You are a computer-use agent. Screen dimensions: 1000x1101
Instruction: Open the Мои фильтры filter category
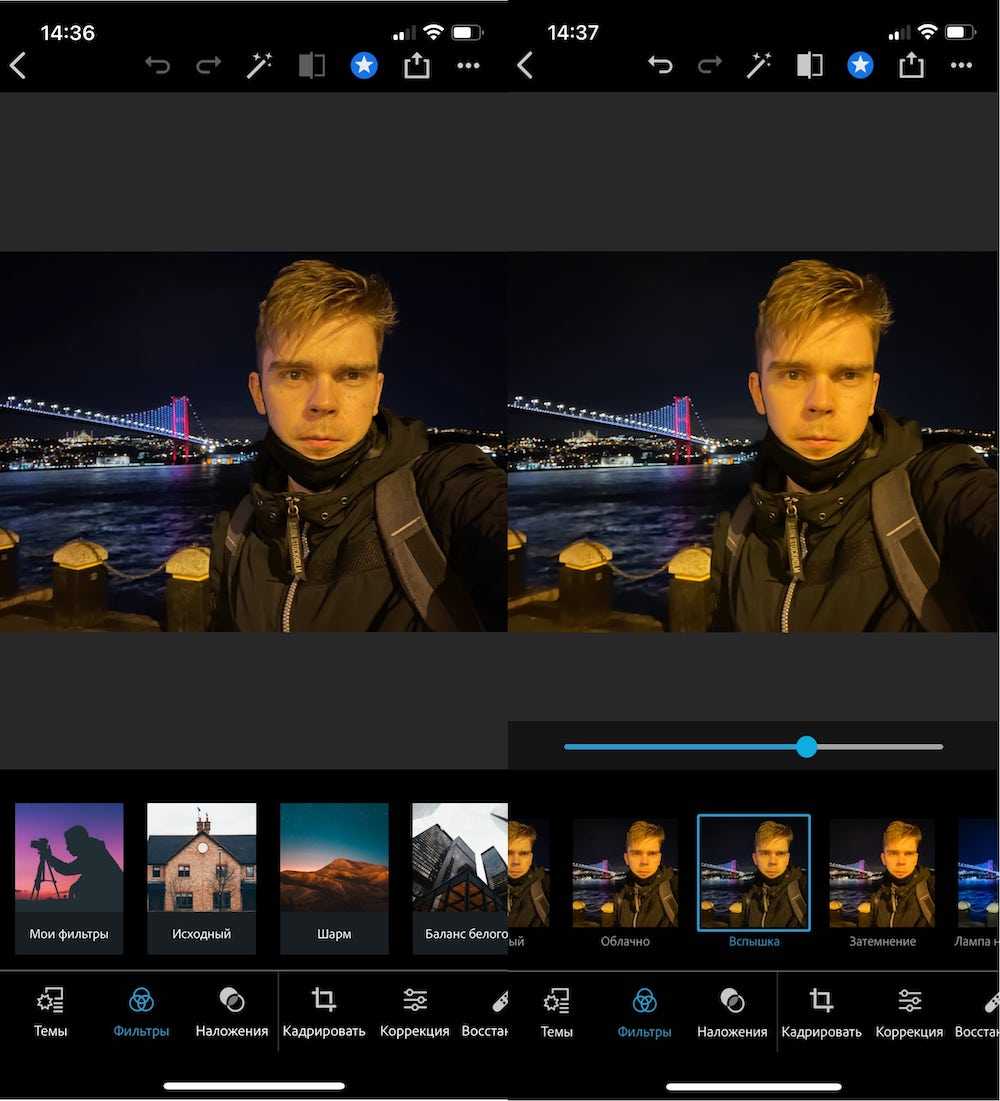click(x=69, y=877)
